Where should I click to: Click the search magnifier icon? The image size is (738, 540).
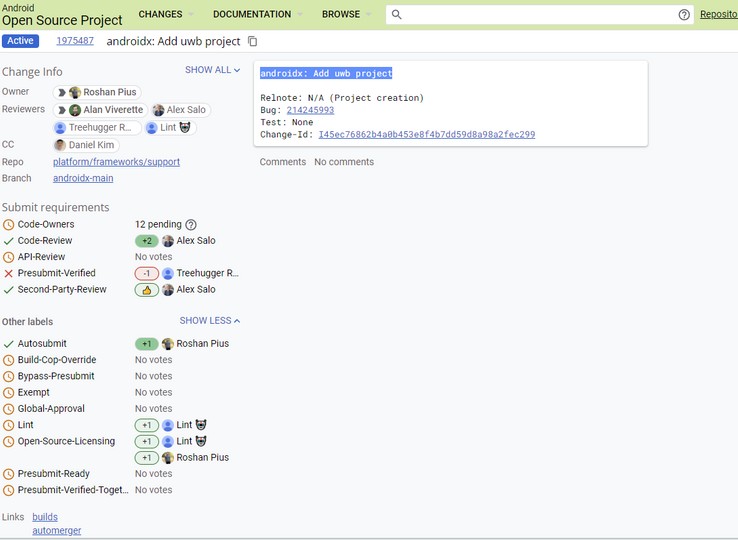tap(397, 15)
